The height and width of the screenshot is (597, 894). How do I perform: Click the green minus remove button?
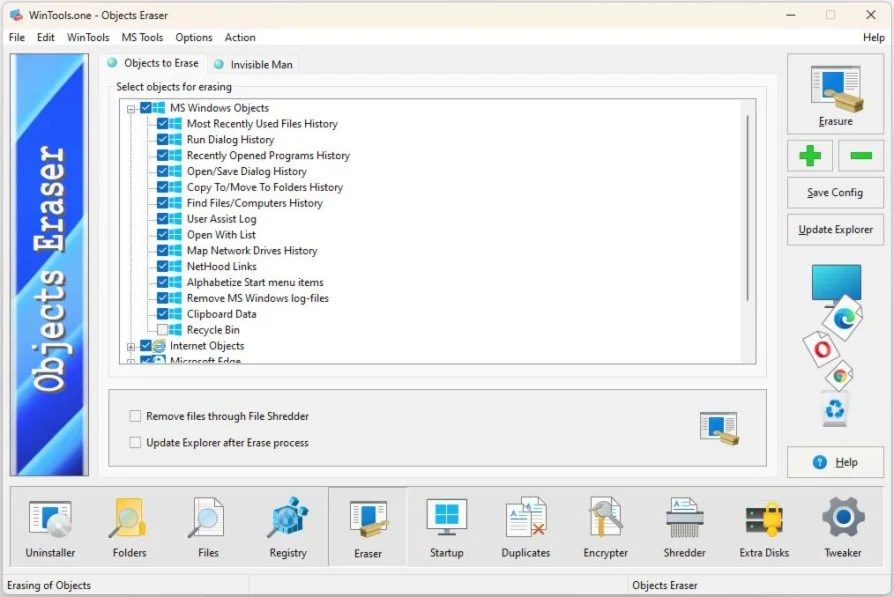pos(860,156)
